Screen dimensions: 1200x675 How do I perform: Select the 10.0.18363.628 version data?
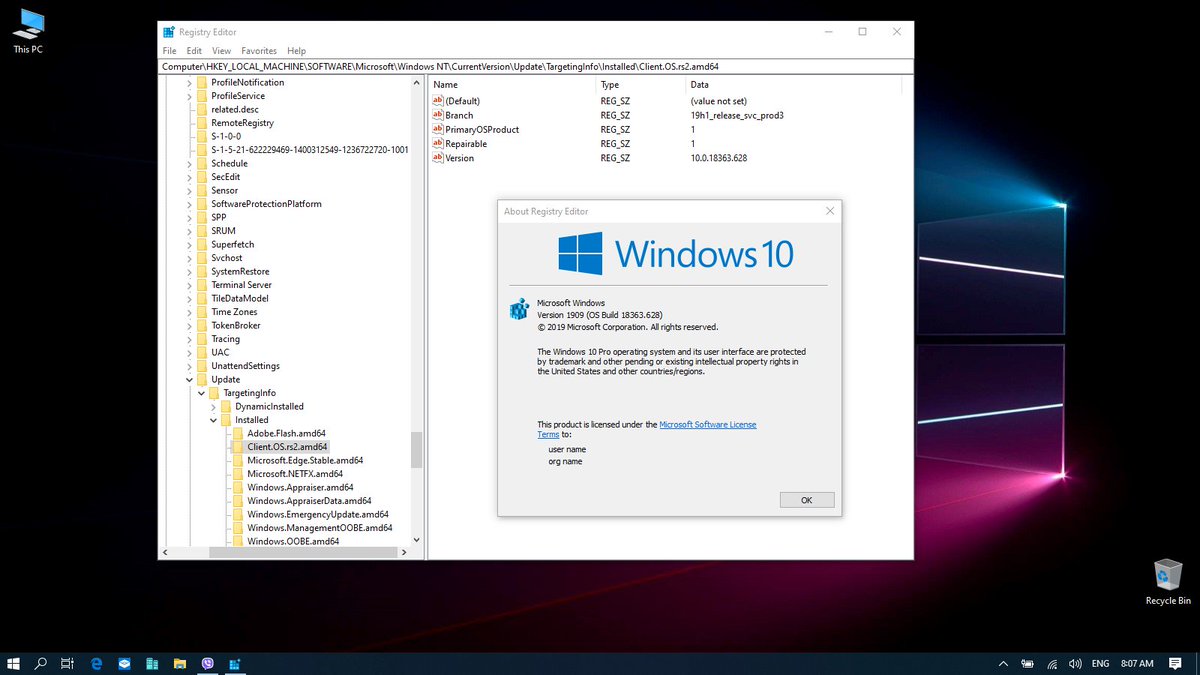click(x=719, y=158)
